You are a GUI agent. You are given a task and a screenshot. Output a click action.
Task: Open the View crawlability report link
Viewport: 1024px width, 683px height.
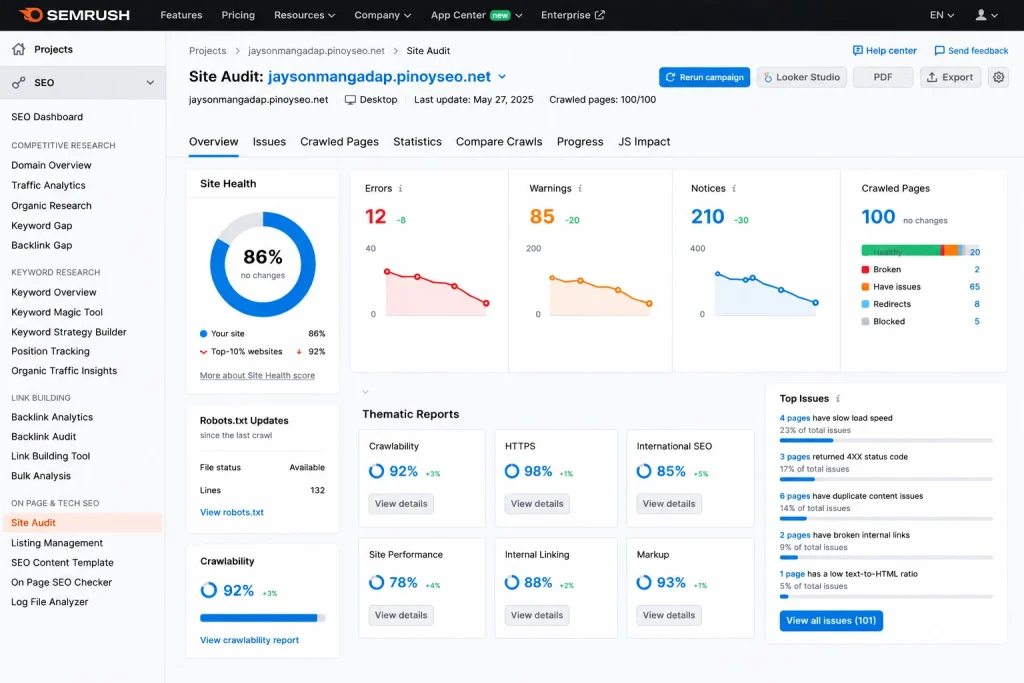click(x=249, y=640)
